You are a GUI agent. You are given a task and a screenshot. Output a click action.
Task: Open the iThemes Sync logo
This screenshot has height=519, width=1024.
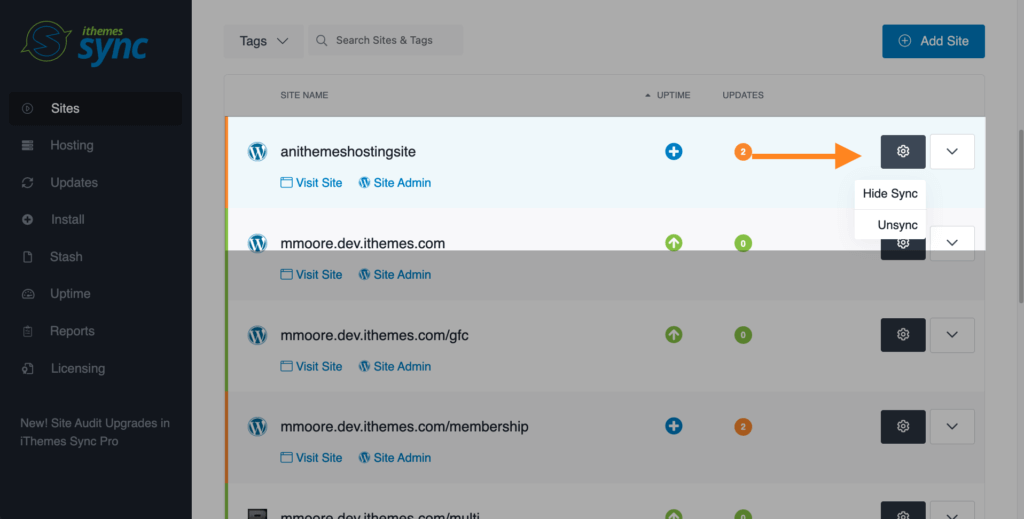[84, 42]
